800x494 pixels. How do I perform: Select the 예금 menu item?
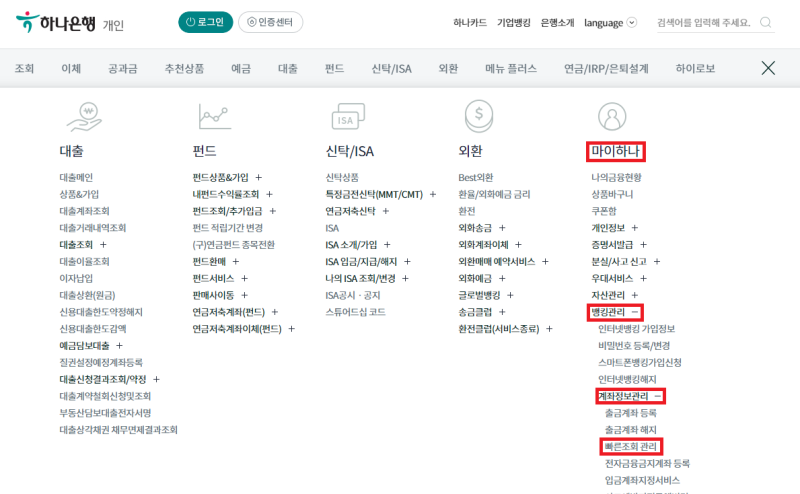click(x=241, y=68)
